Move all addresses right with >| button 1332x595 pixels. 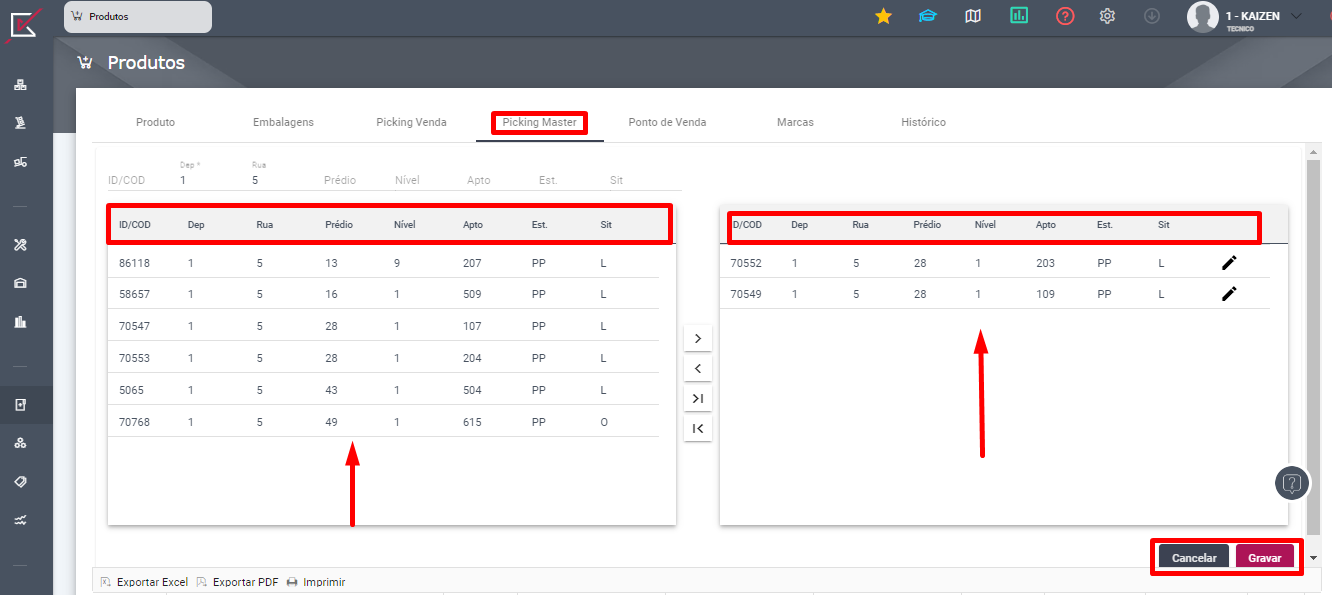pyautogui.click(x=697, y=399)
